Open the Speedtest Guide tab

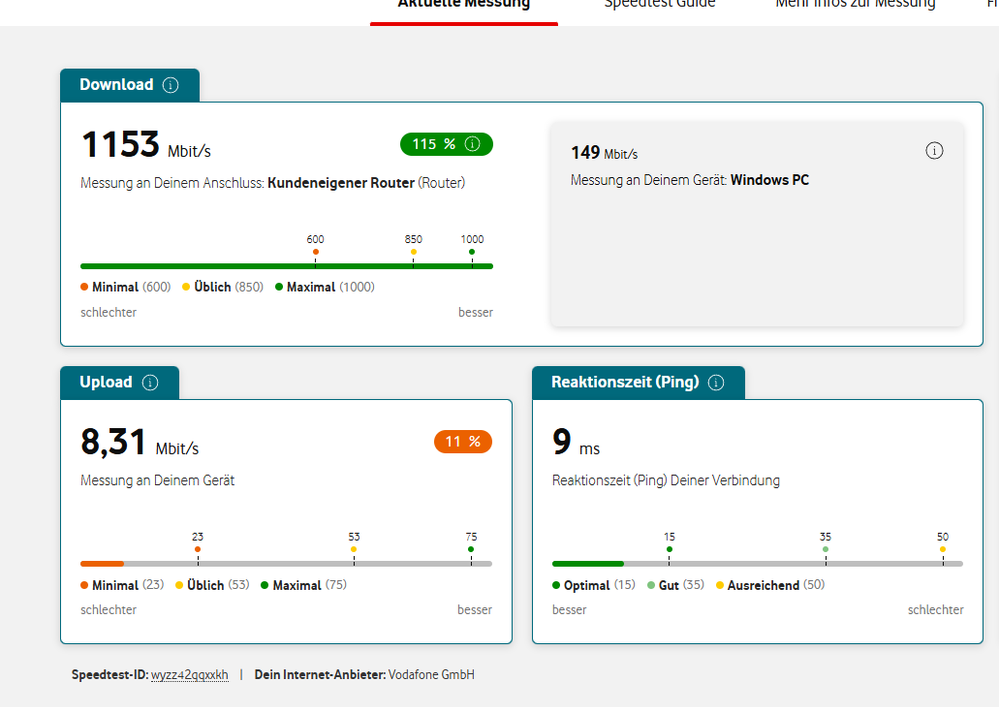pyautogui.click(x=659, y=5)
